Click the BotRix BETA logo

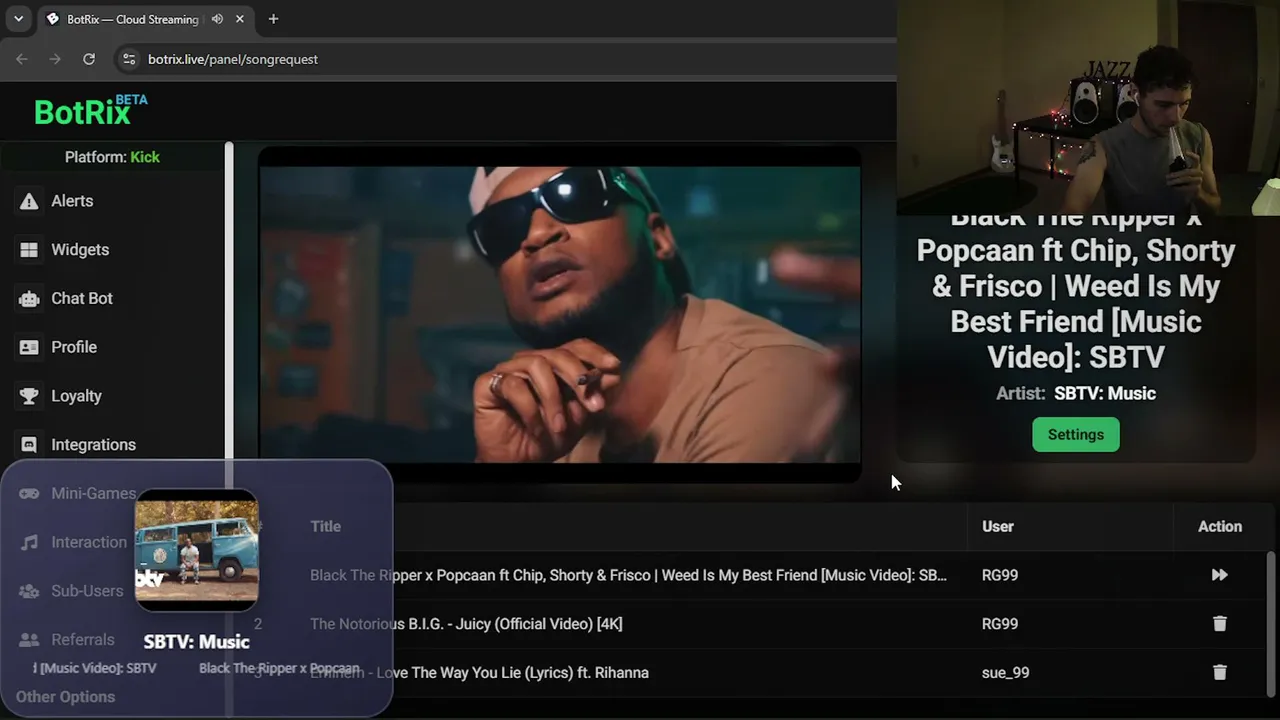[91, 111]
